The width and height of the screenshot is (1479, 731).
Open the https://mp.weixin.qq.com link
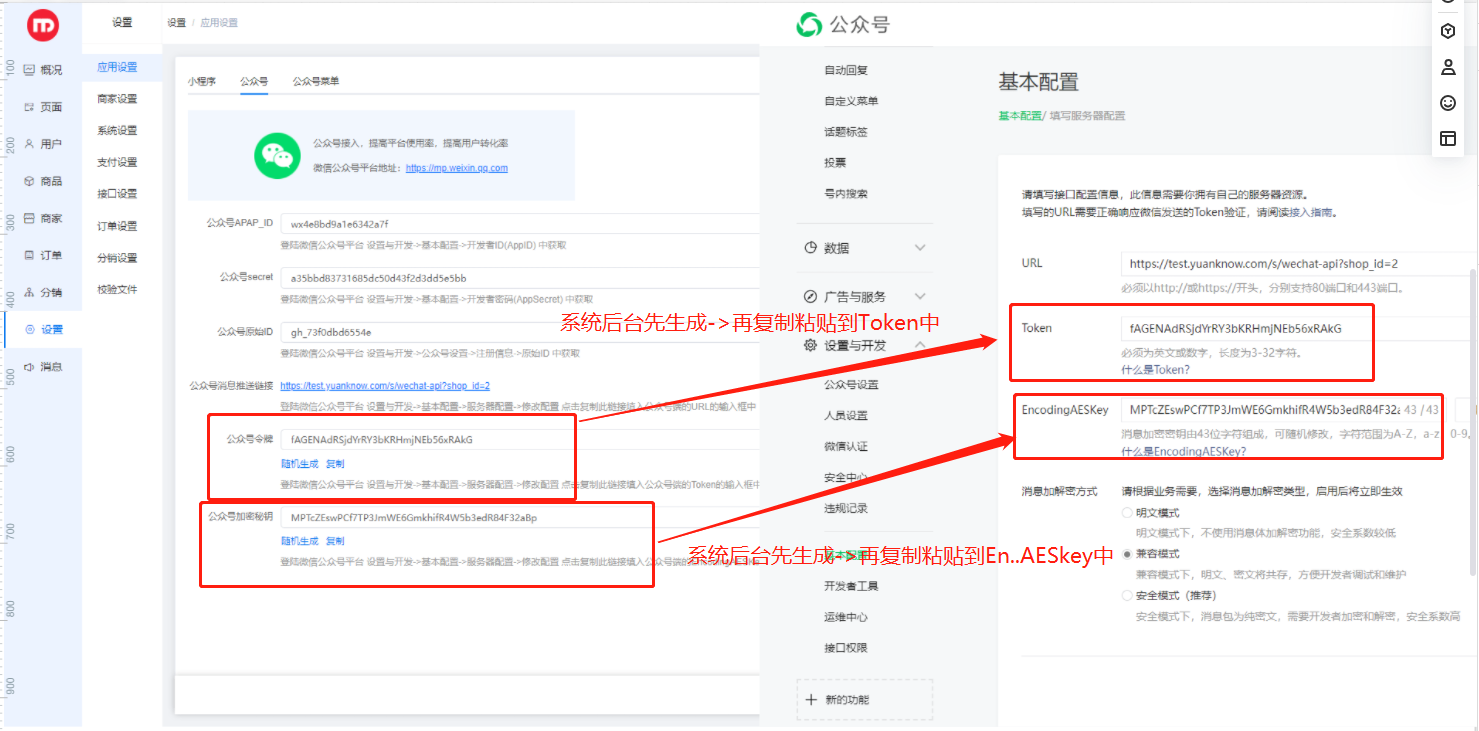coord(457,168)
